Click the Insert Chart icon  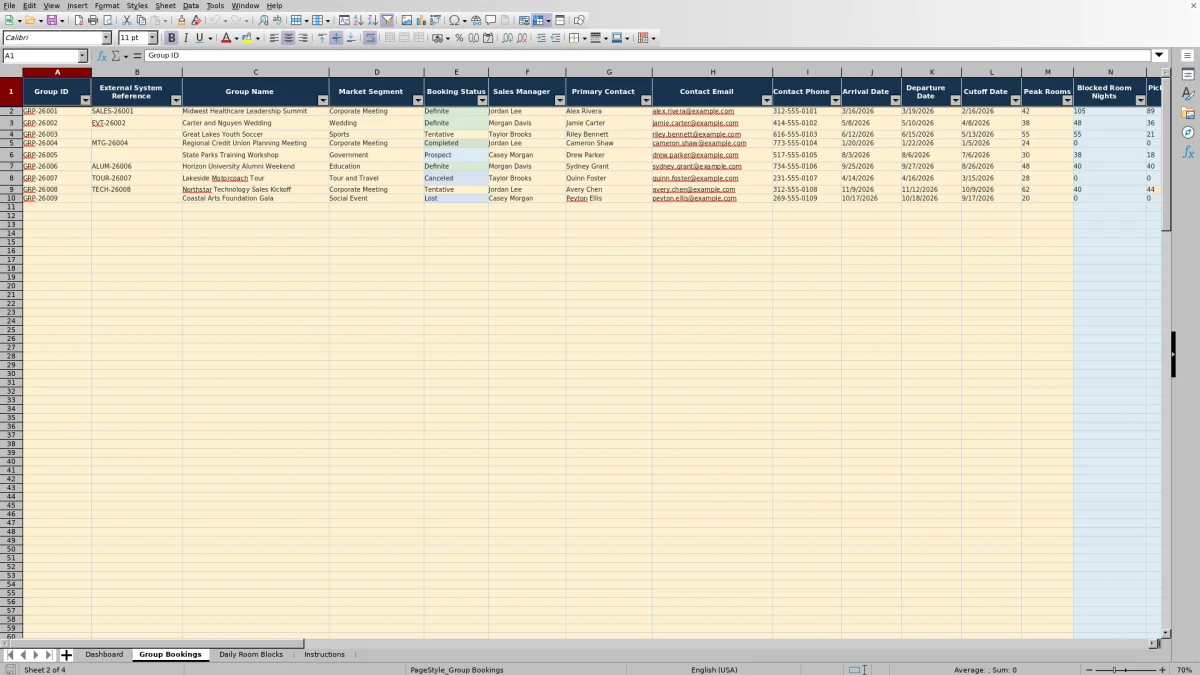tap(421, 20)
